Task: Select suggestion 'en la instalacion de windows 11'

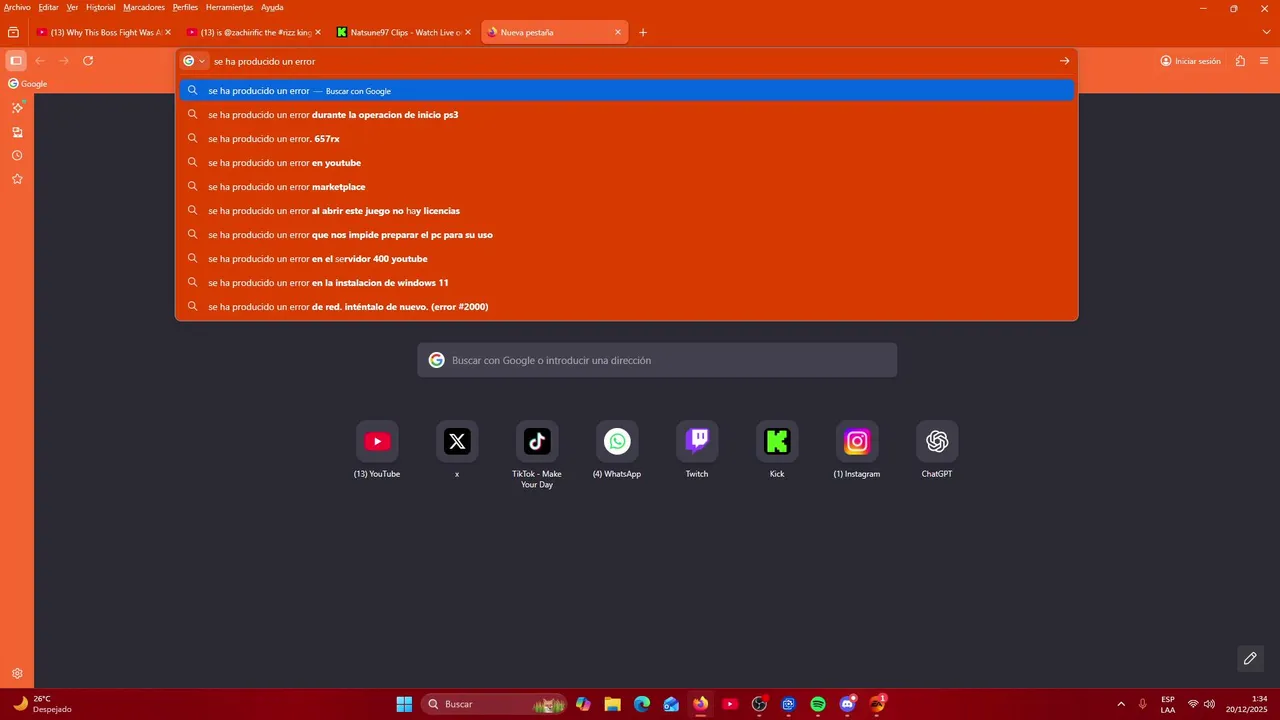Action: (x=627, y=283)
